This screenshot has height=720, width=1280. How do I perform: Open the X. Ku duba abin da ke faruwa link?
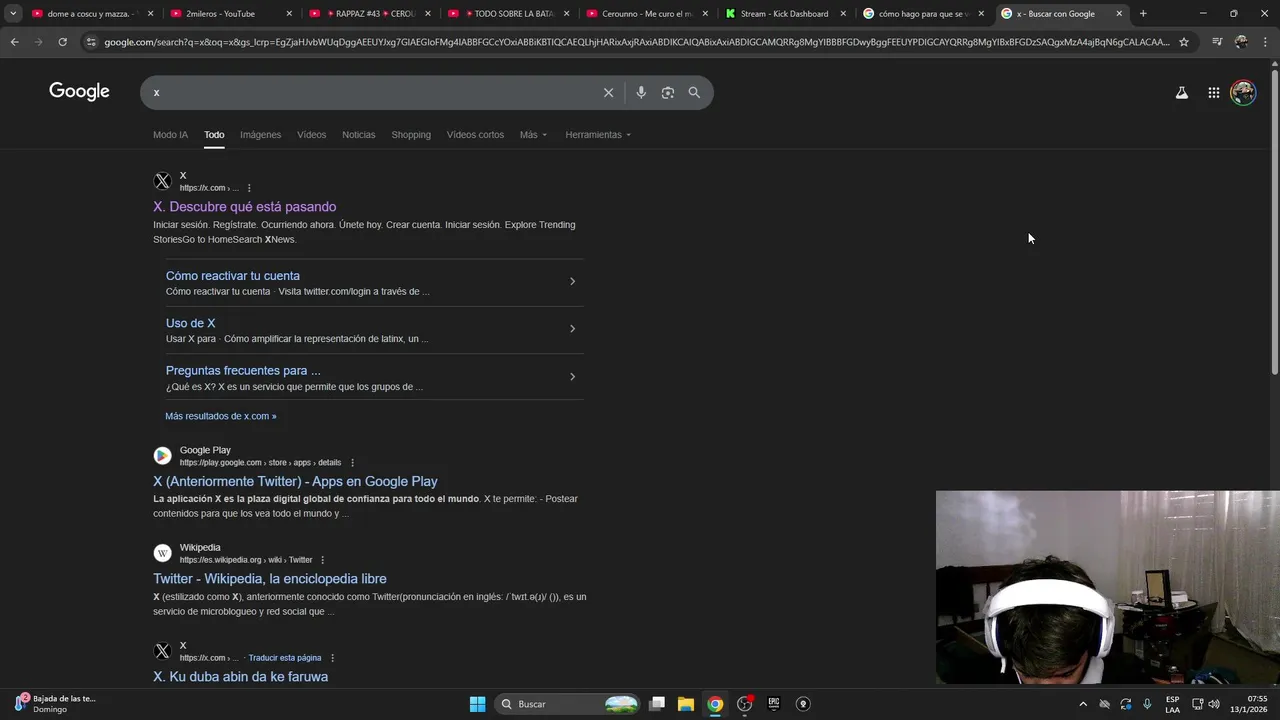[240, 677]
